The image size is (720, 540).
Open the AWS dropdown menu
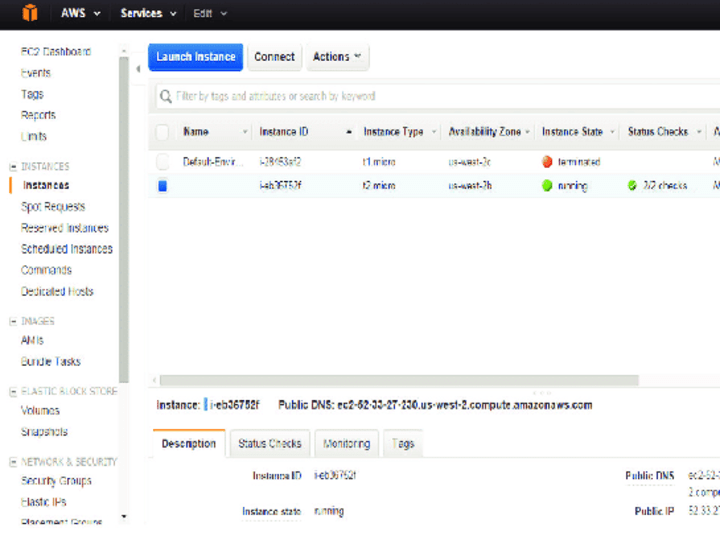(81, 13)
